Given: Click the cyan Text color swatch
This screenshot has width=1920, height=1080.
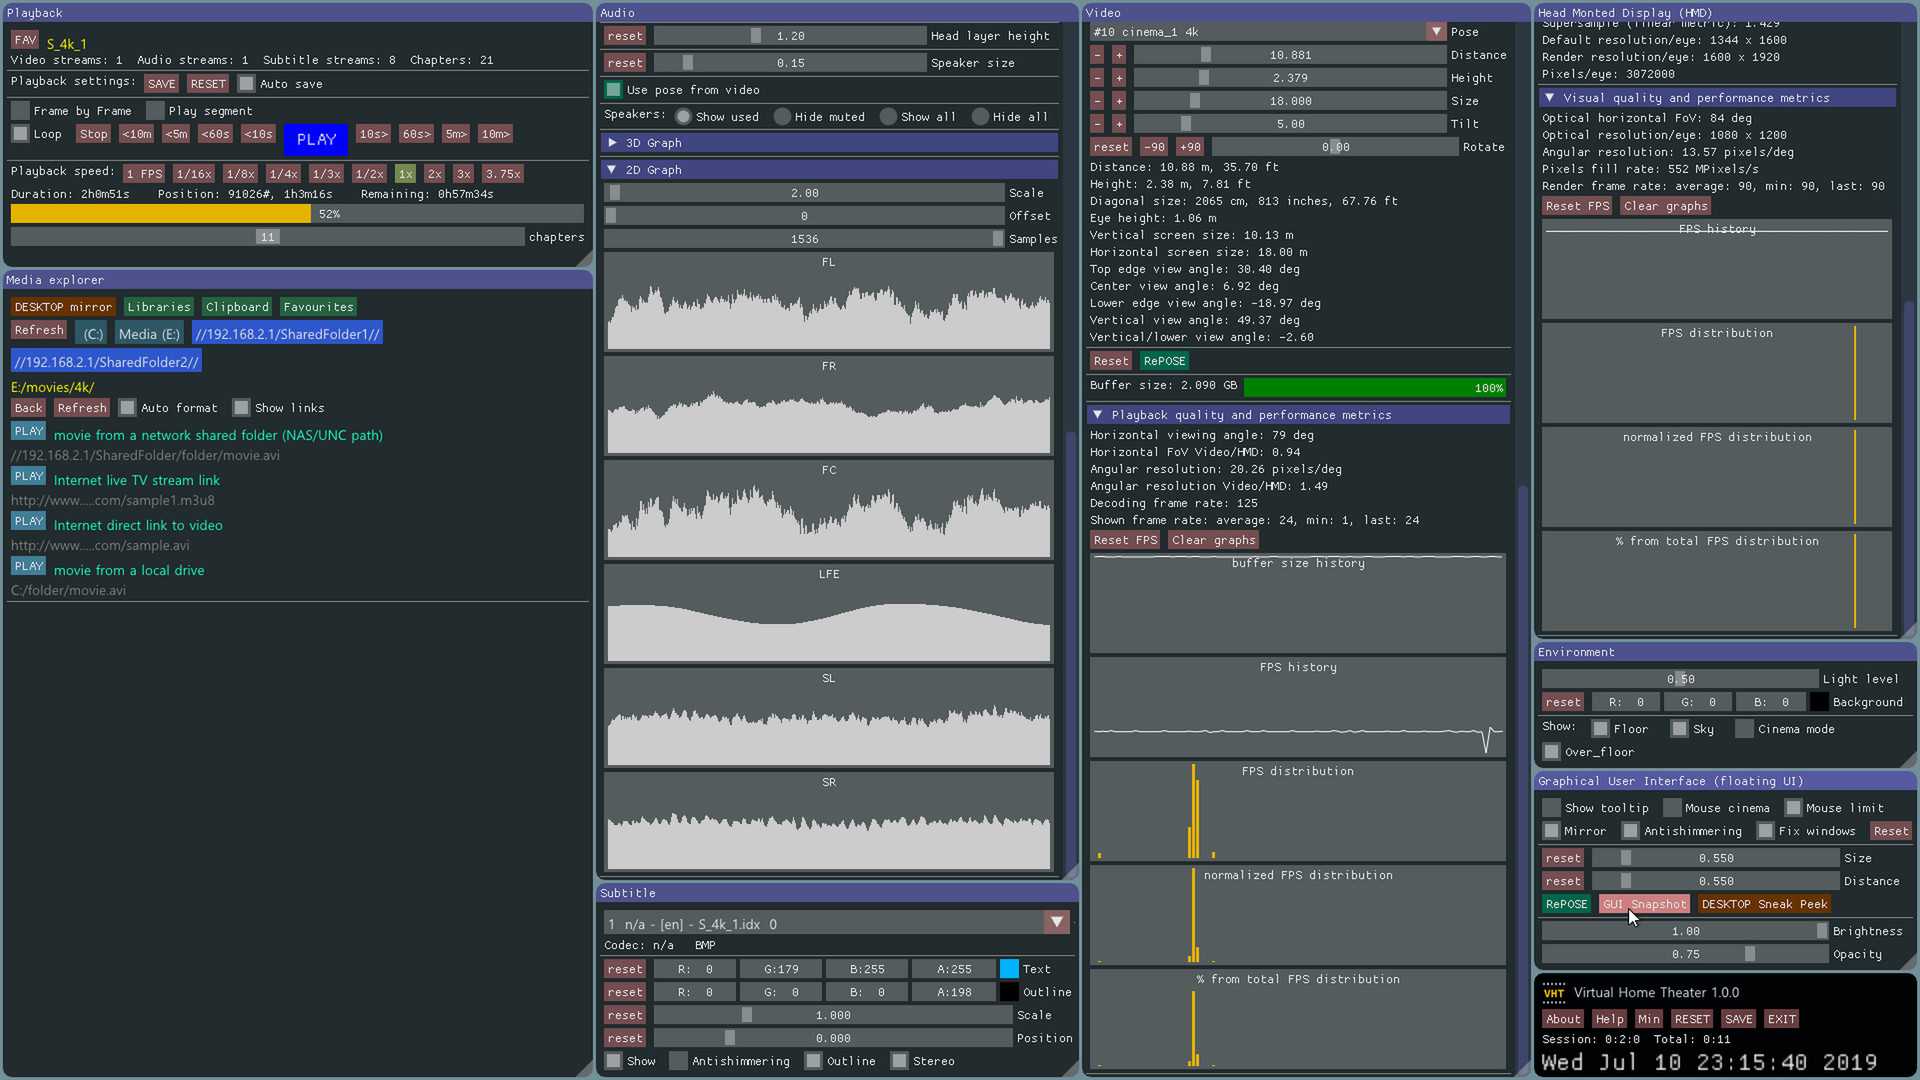Looking at the screenshot, I should [1009, 969].
